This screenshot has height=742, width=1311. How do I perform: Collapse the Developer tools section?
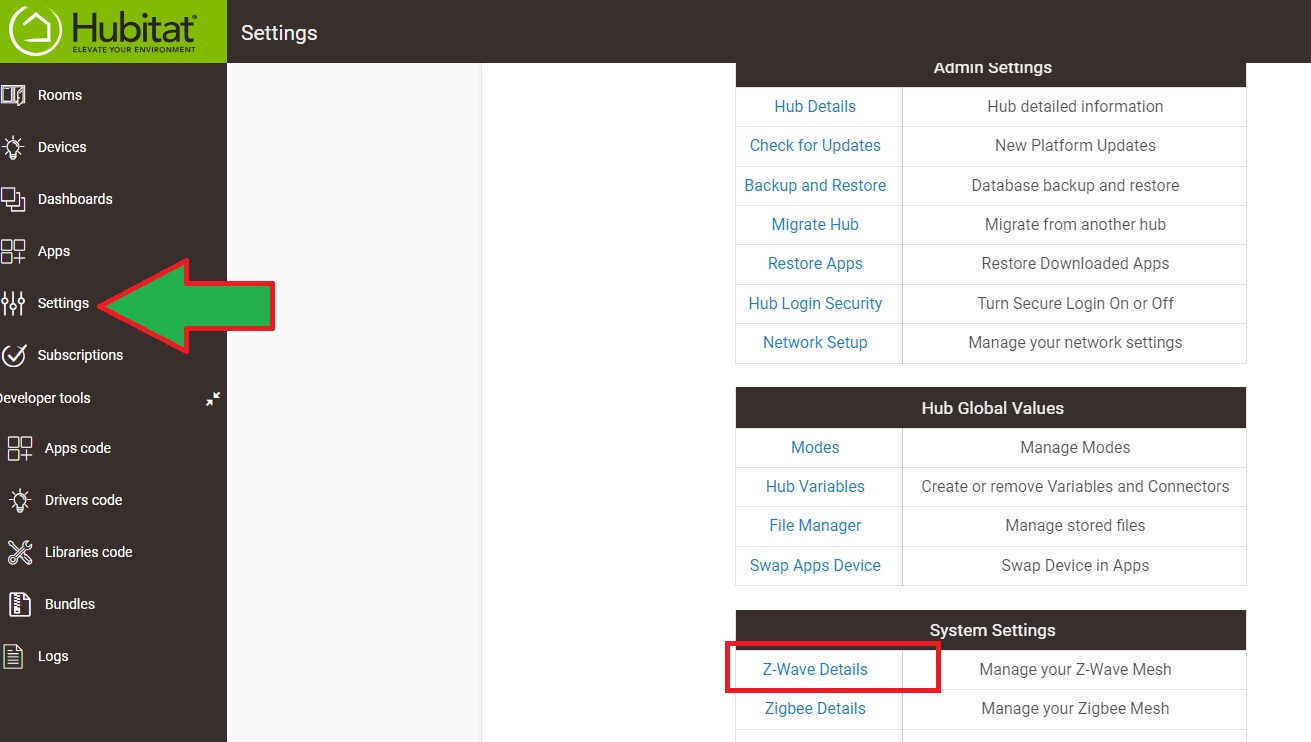[213, 398]
